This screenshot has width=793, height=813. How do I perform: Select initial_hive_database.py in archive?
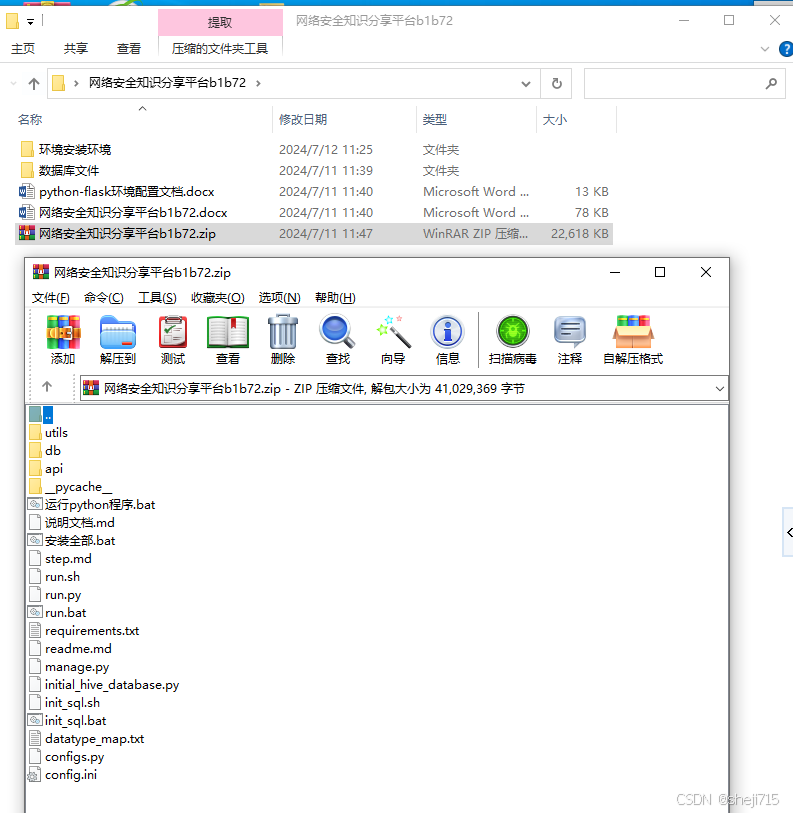tap(104, 685)
